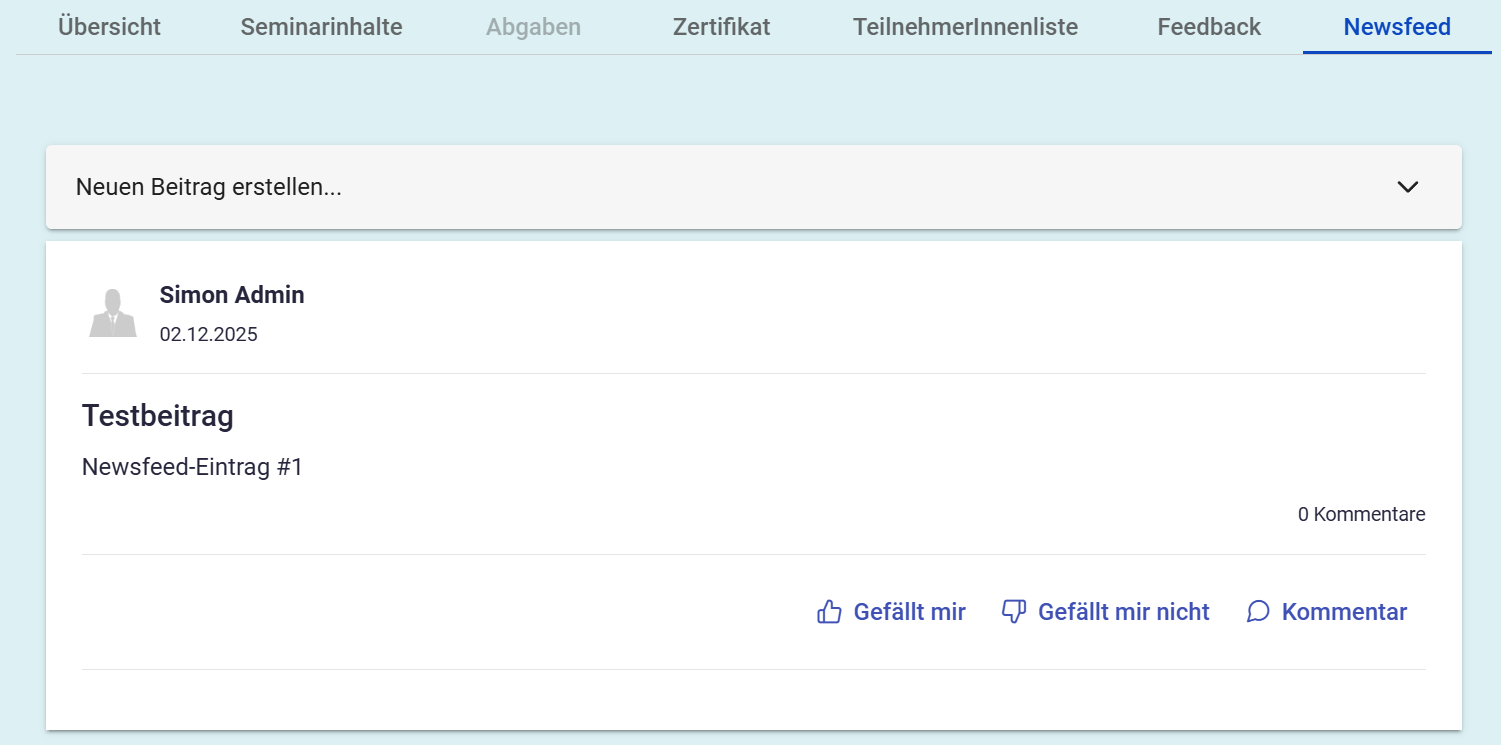This screenshot has width=1501, height=745.
Task: Click the thumbs-up icon on the post
Action: point(829,612)
